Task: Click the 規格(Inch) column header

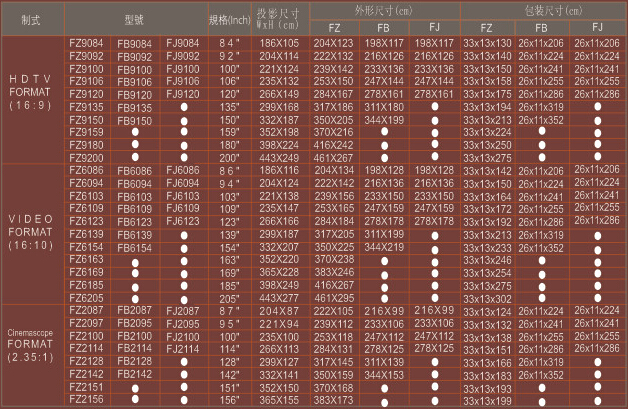Action: (x=229, y=20)
